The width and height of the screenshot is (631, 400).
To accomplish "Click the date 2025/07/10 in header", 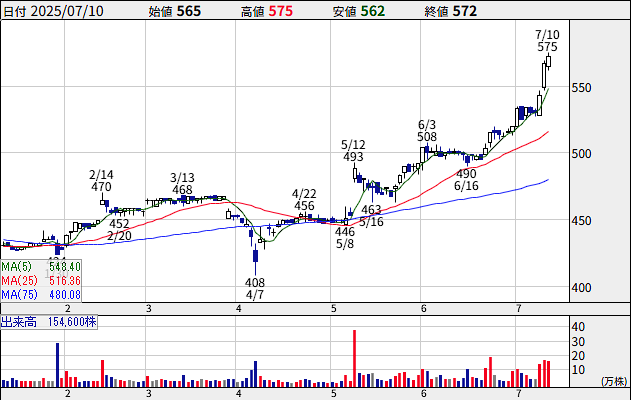I will pyautogui.click(x=67, y=11).
